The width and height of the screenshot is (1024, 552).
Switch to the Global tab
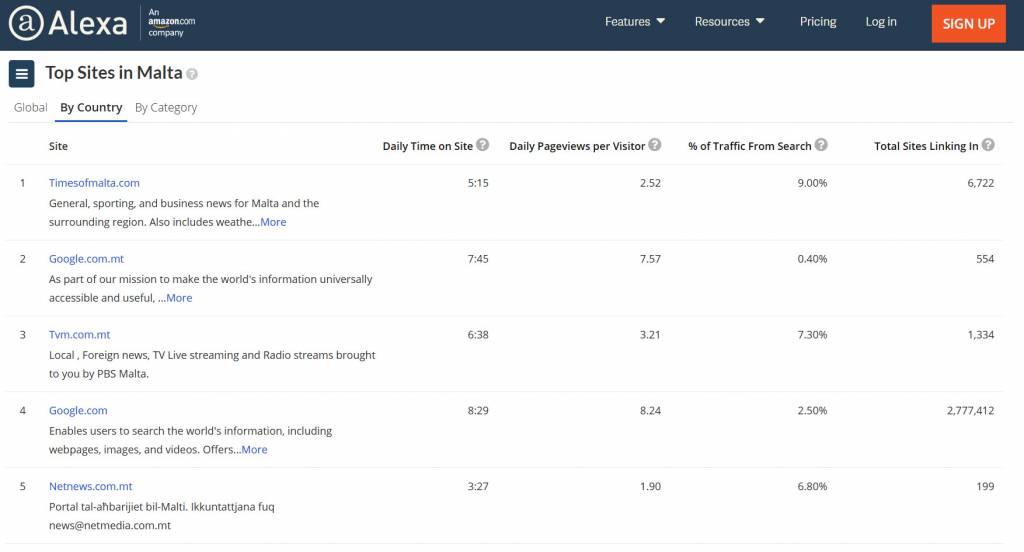[31, 107]
